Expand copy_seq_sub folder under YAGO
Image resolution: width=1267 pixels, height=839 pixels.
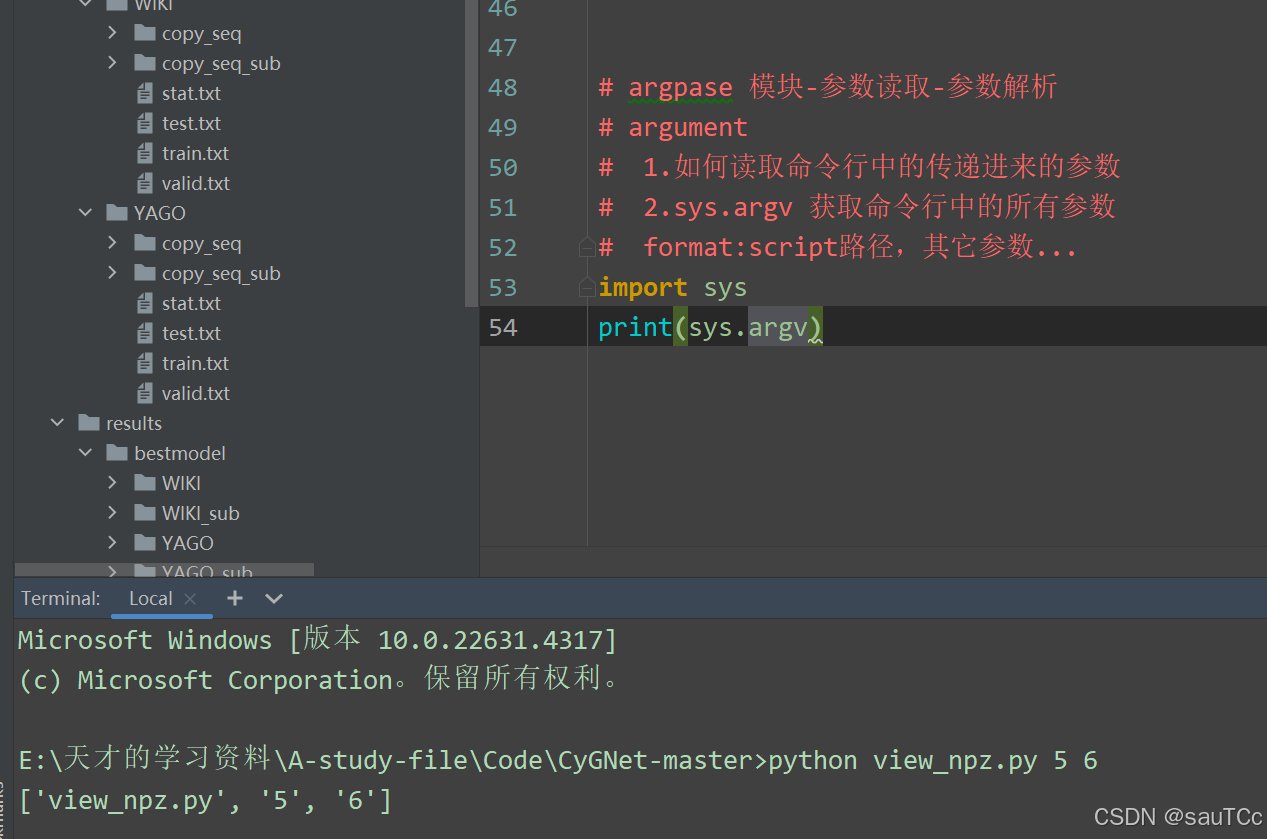pos(113,273)
